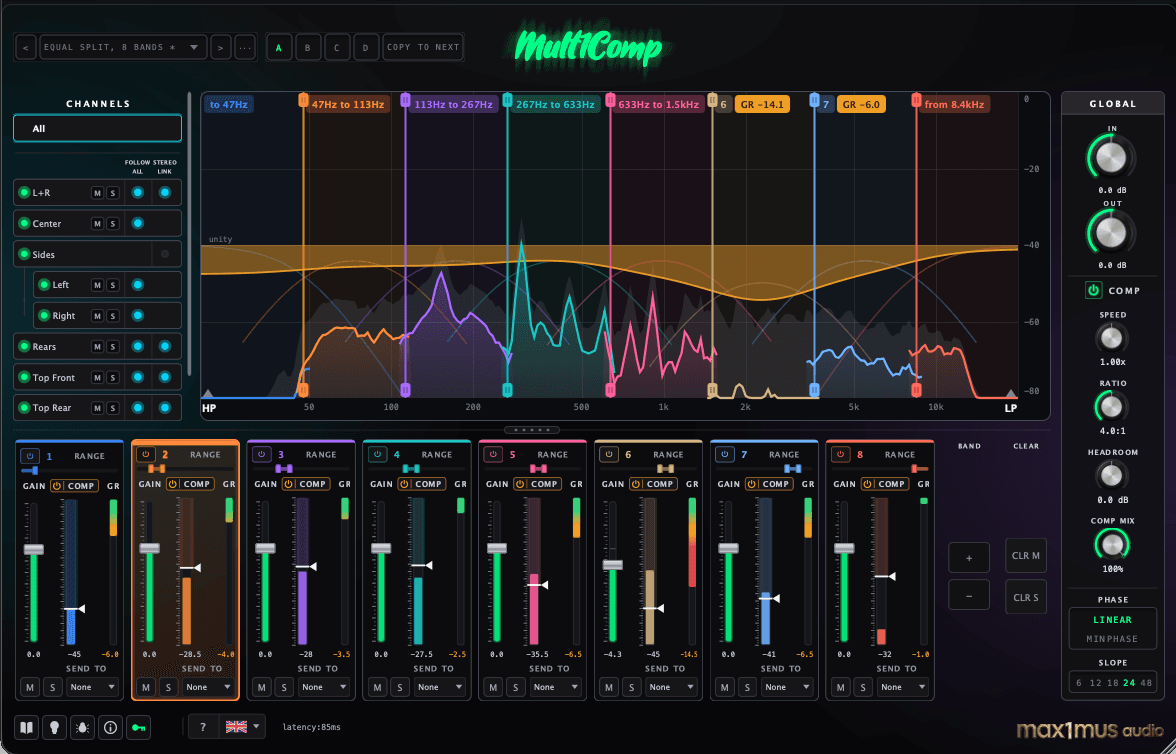The height and width of the screenshot is (754, 1176).
Task: Click CLR S to clear solos
Action: click(x=1025, y=597)
